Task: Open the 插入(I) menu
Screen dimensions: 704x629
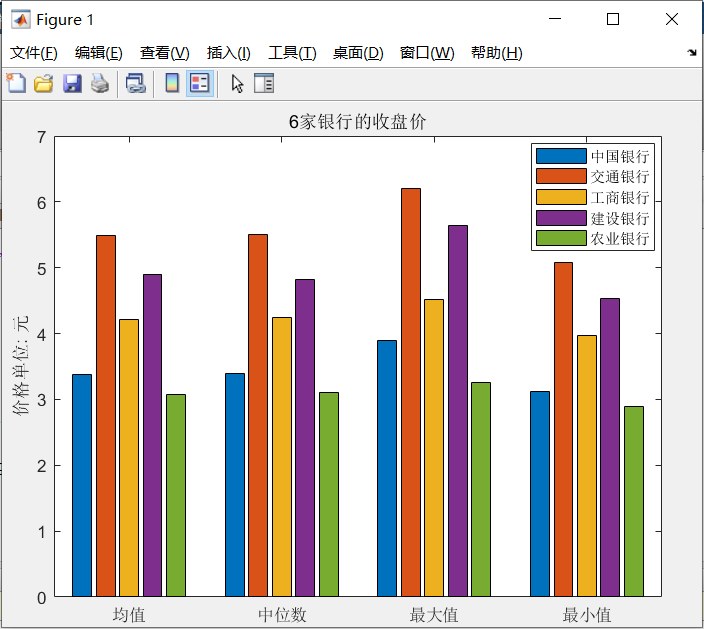Action: tap(229, 53)
